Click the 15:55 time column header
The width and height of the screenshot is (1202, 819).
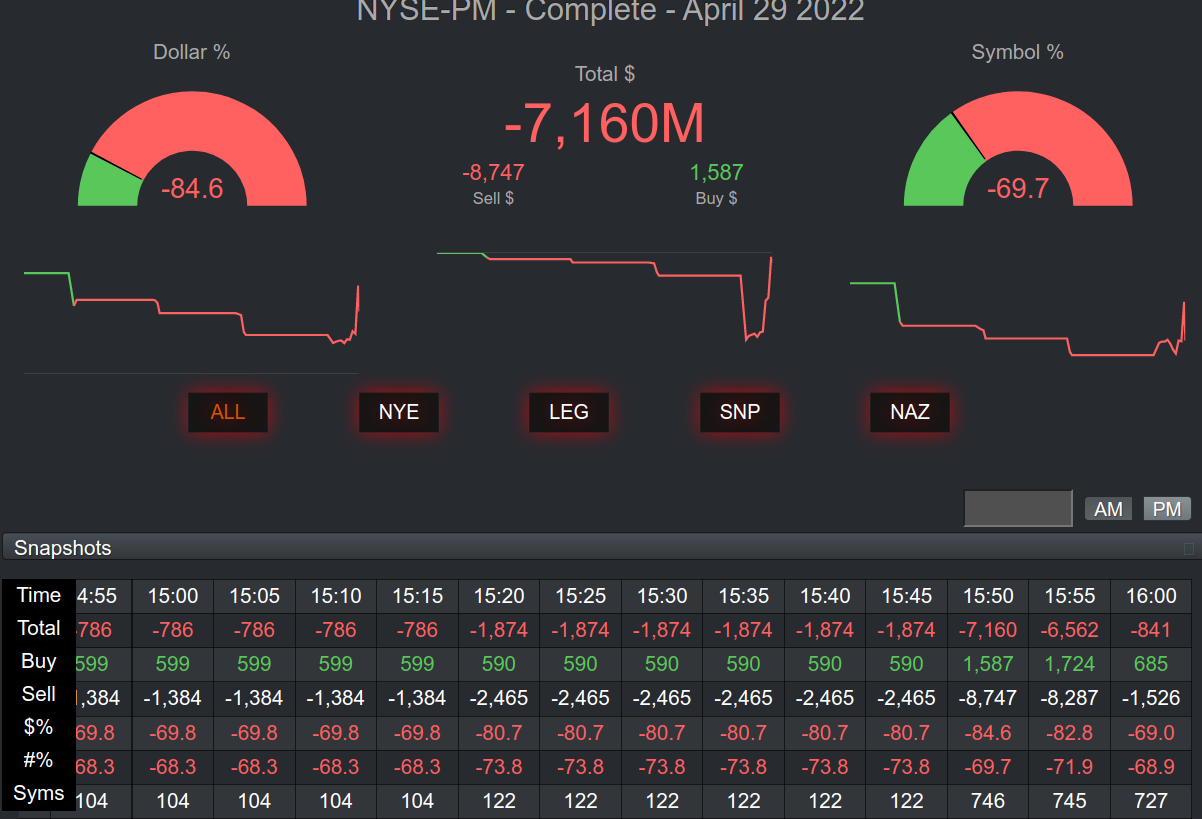[1070, 596]
